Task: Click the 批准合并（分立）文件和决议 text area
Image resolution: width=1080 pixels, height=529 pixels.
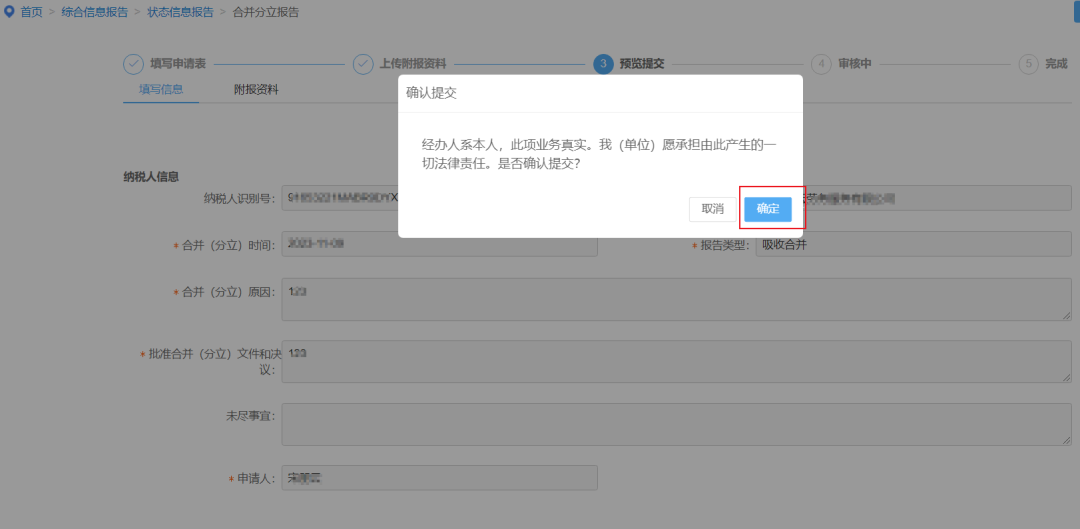Action: pos(676,361)
